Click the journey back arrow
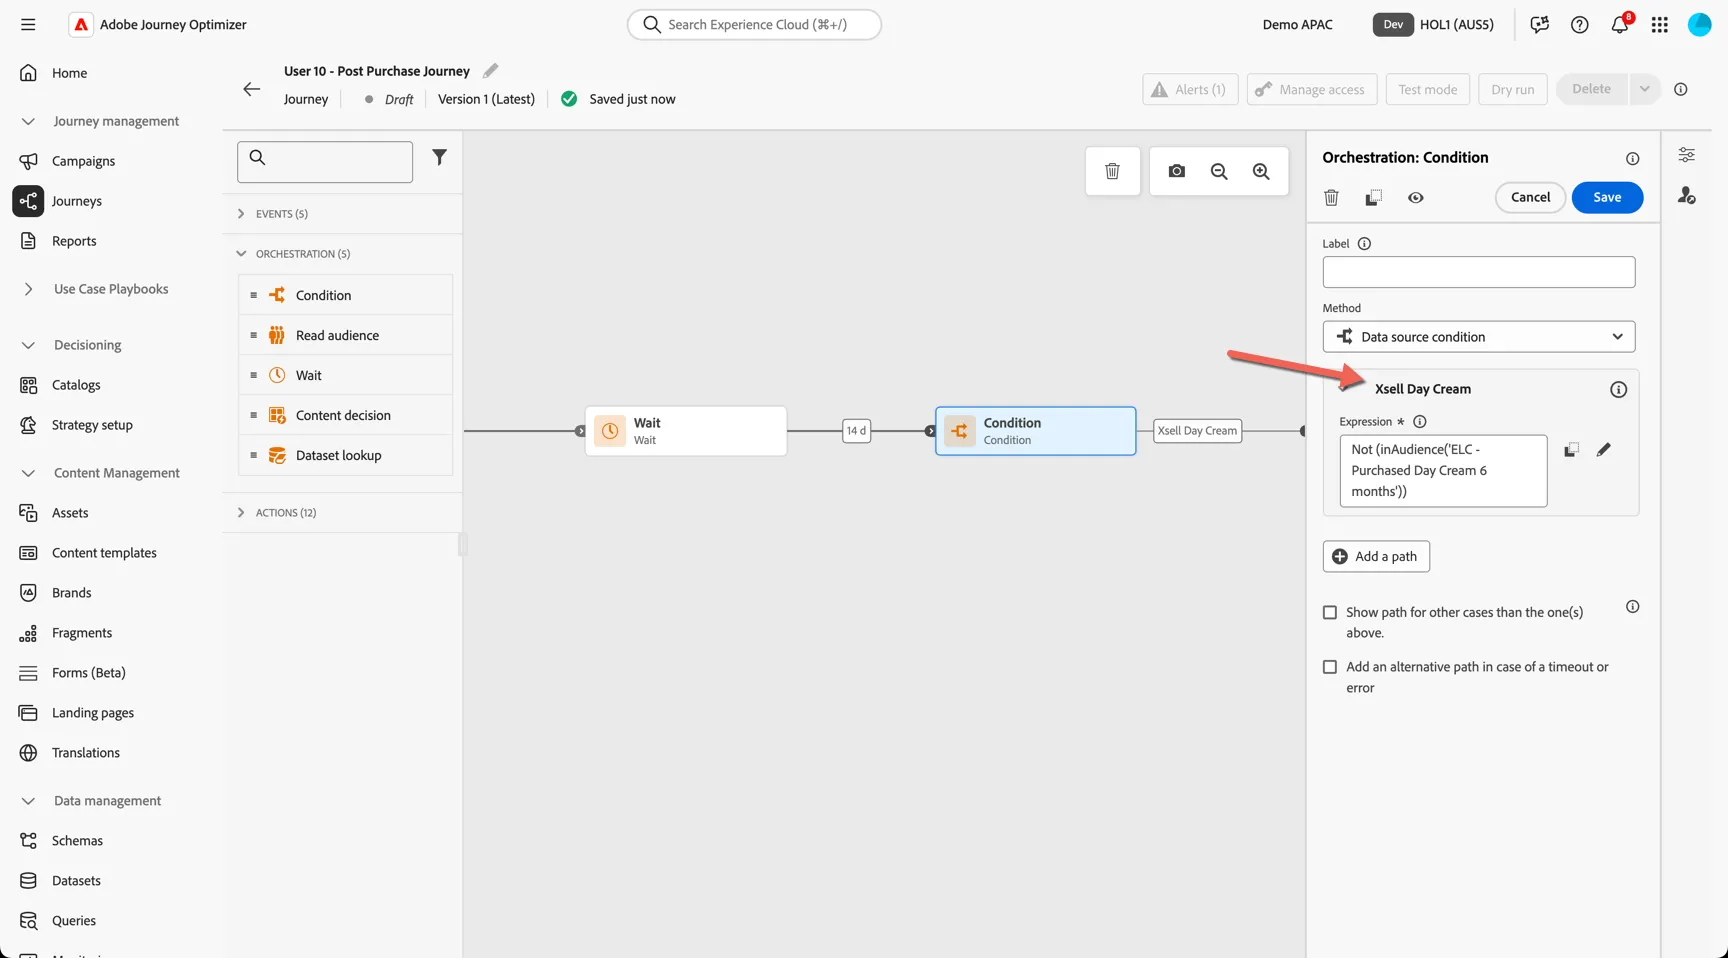Viewport: 1728px width, 958px height. (251, 89)
